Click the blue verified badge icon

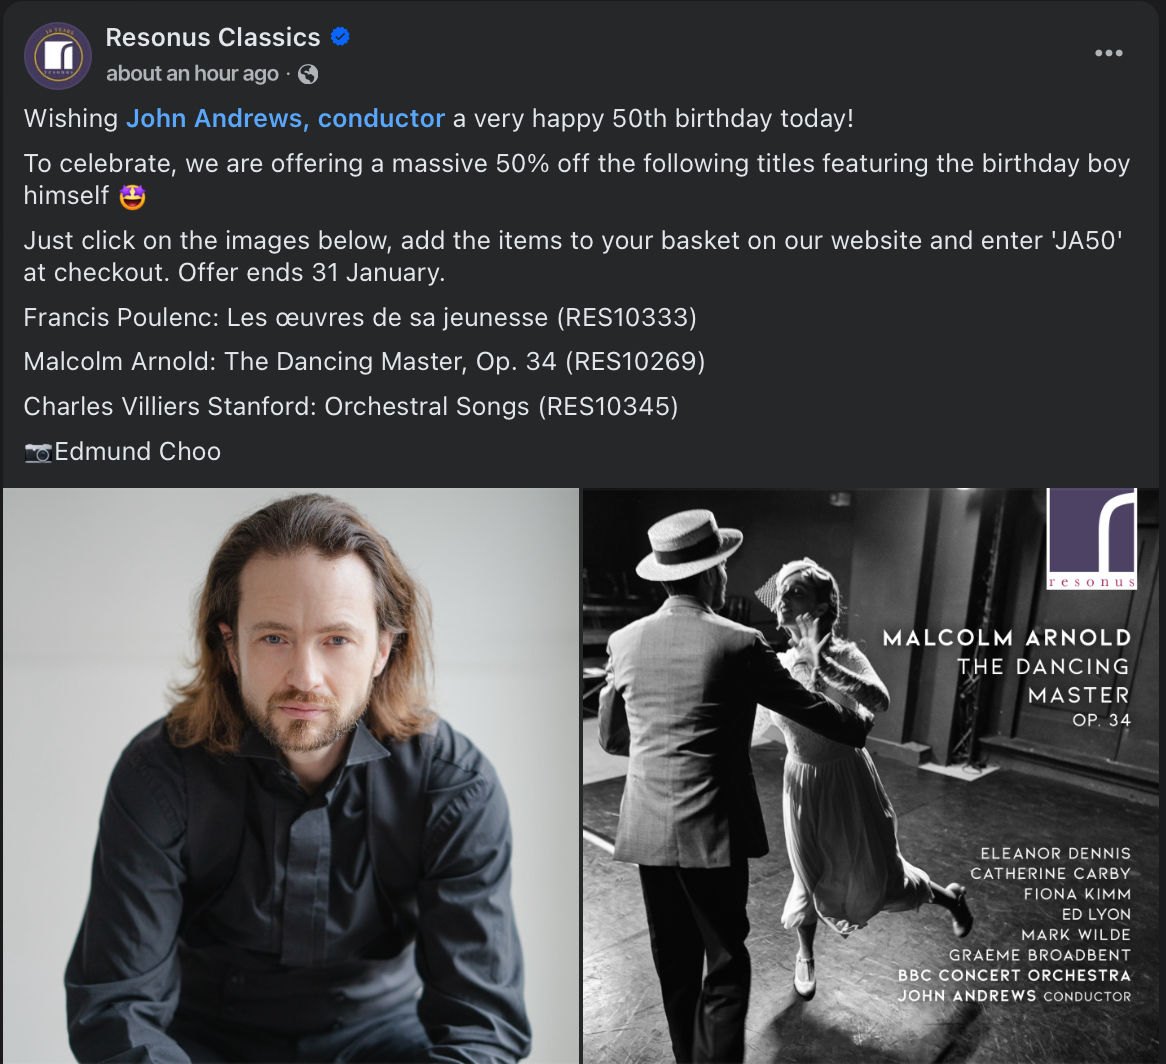tap(341, 36)
